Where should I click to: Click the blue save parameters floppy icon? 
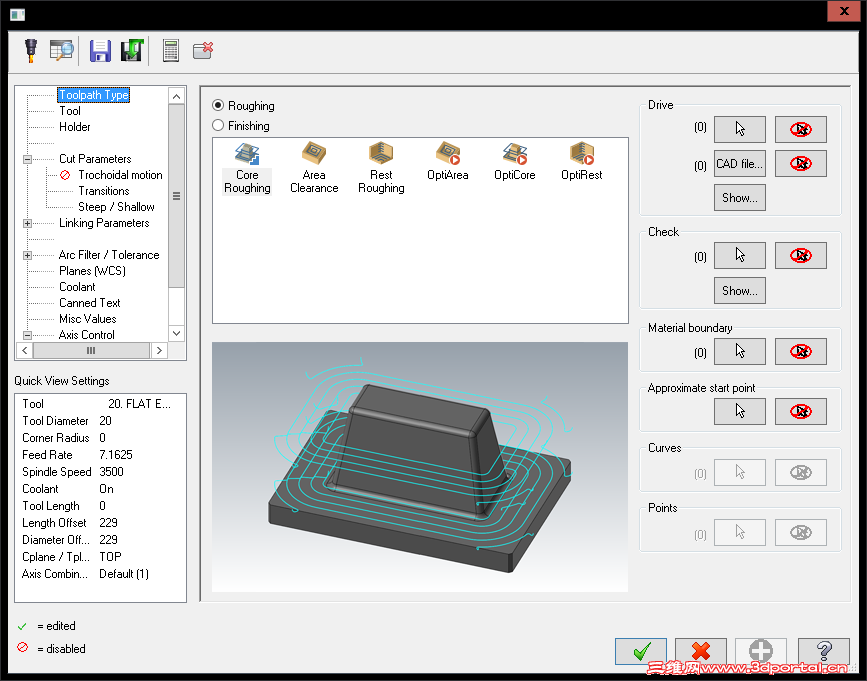click(x=100, y=51)
